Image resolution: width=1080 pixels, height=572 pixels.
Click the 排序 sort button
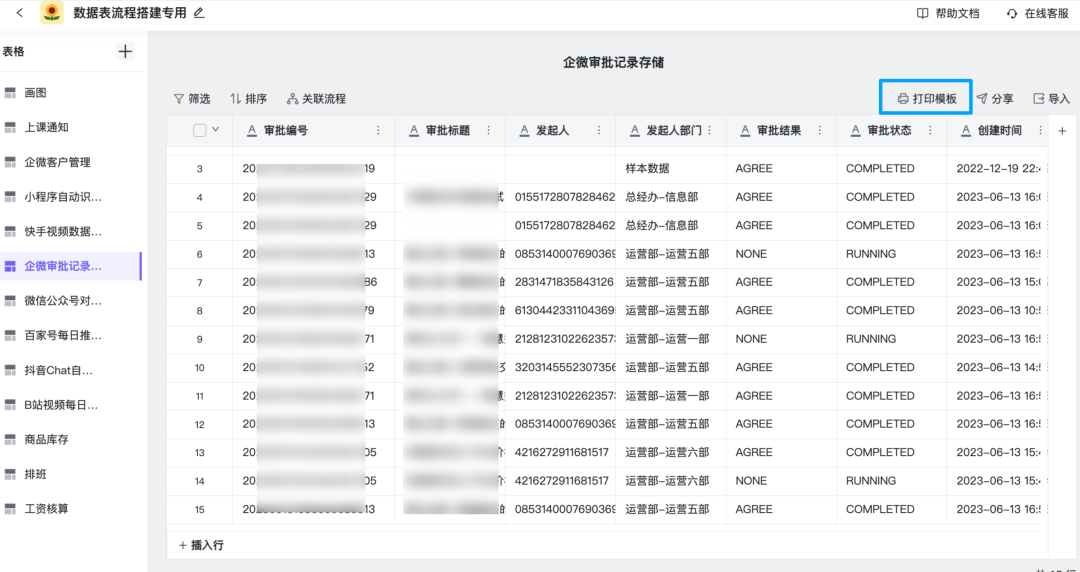tap(249, 99)
